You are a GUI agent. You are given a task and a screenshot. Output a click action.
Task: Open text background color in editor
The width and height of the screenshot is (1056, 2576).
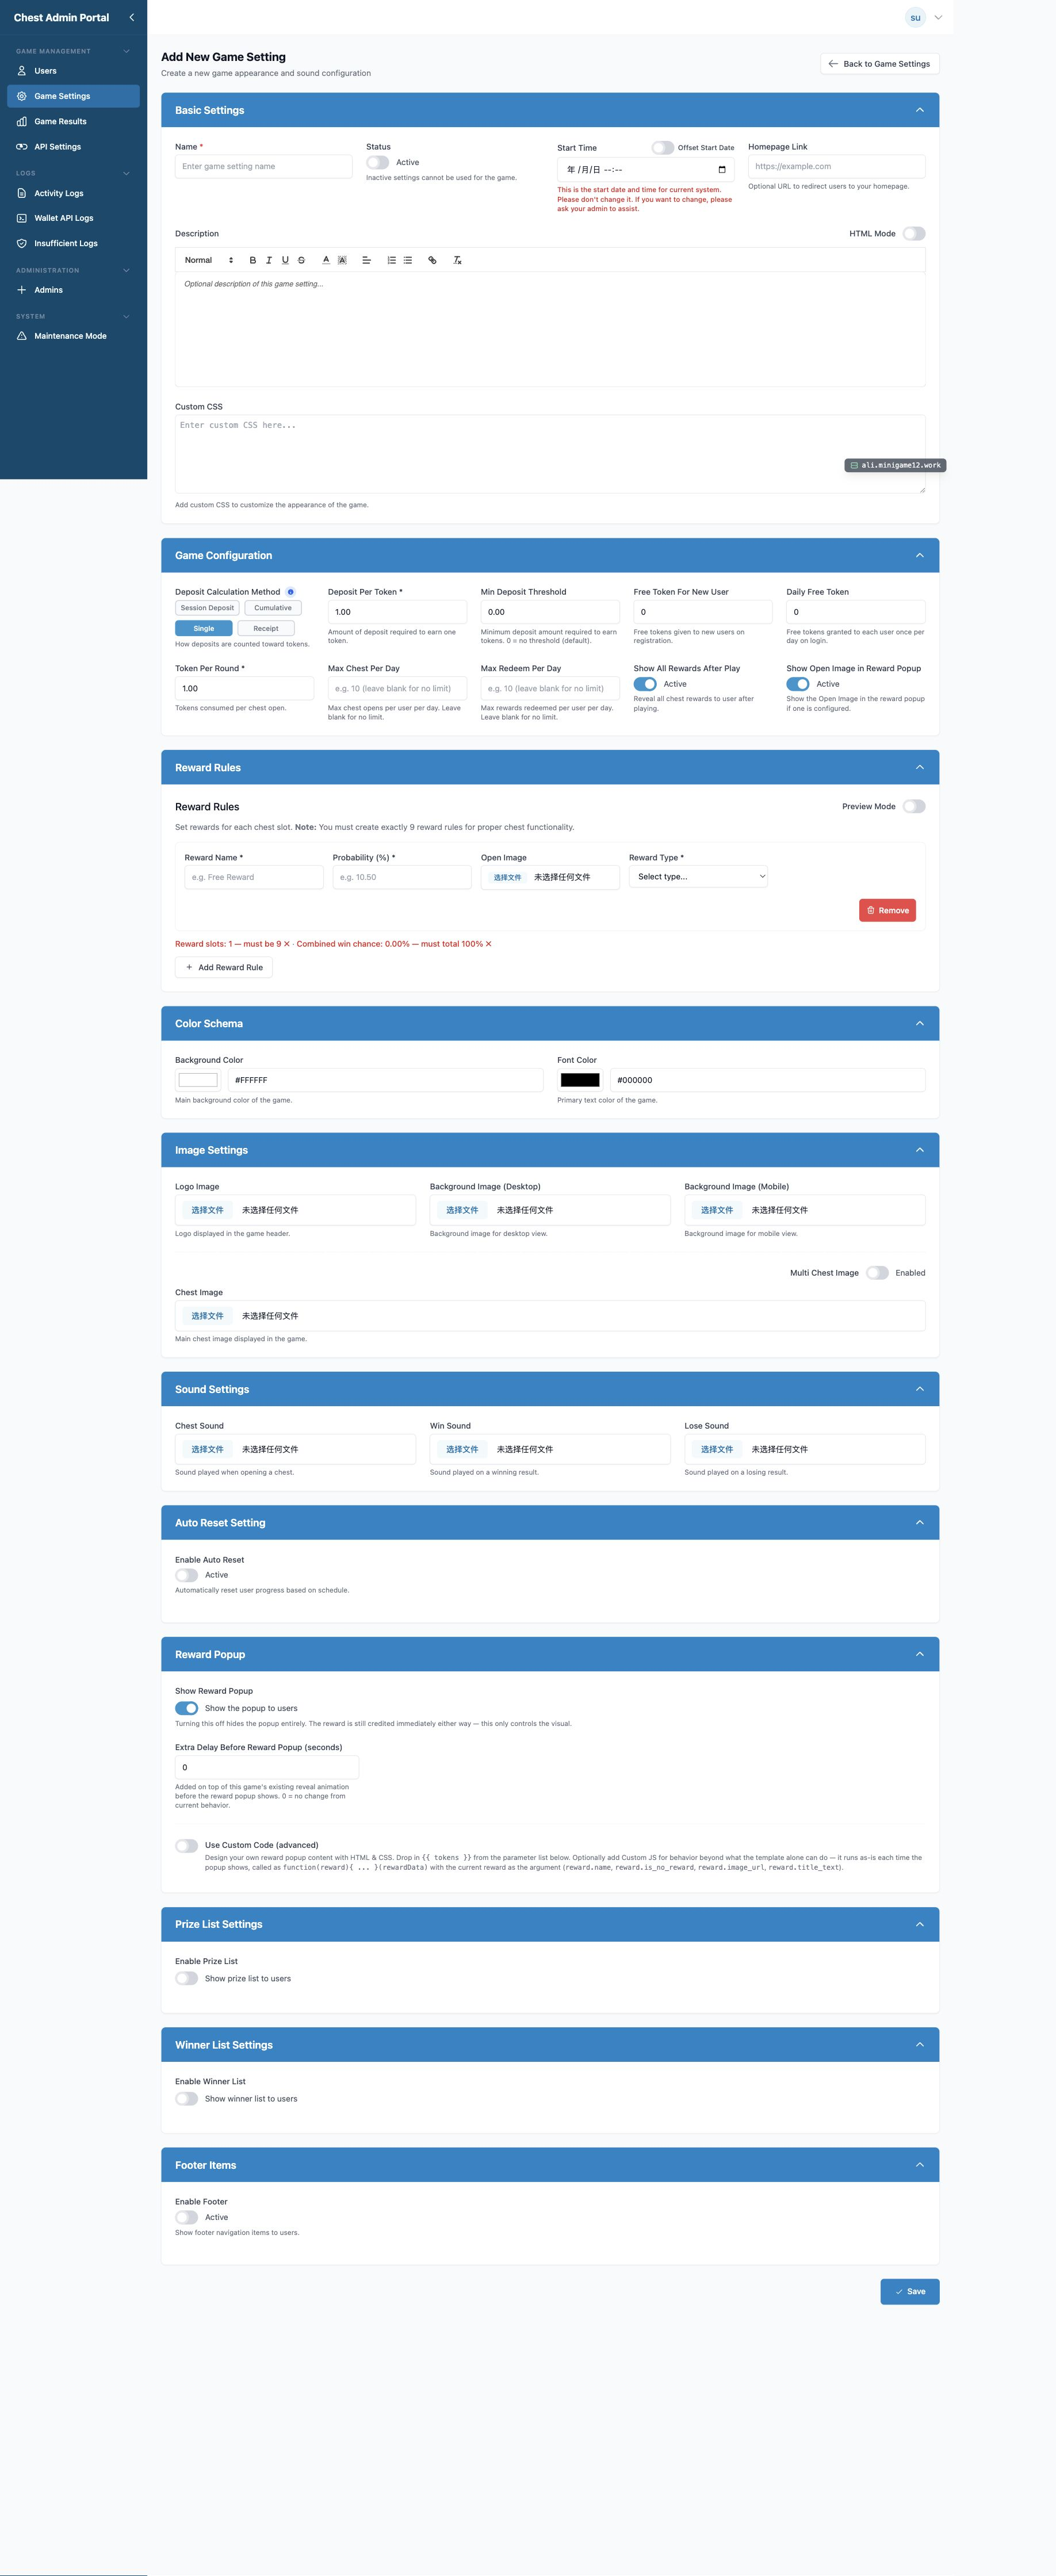click(342, 260)
